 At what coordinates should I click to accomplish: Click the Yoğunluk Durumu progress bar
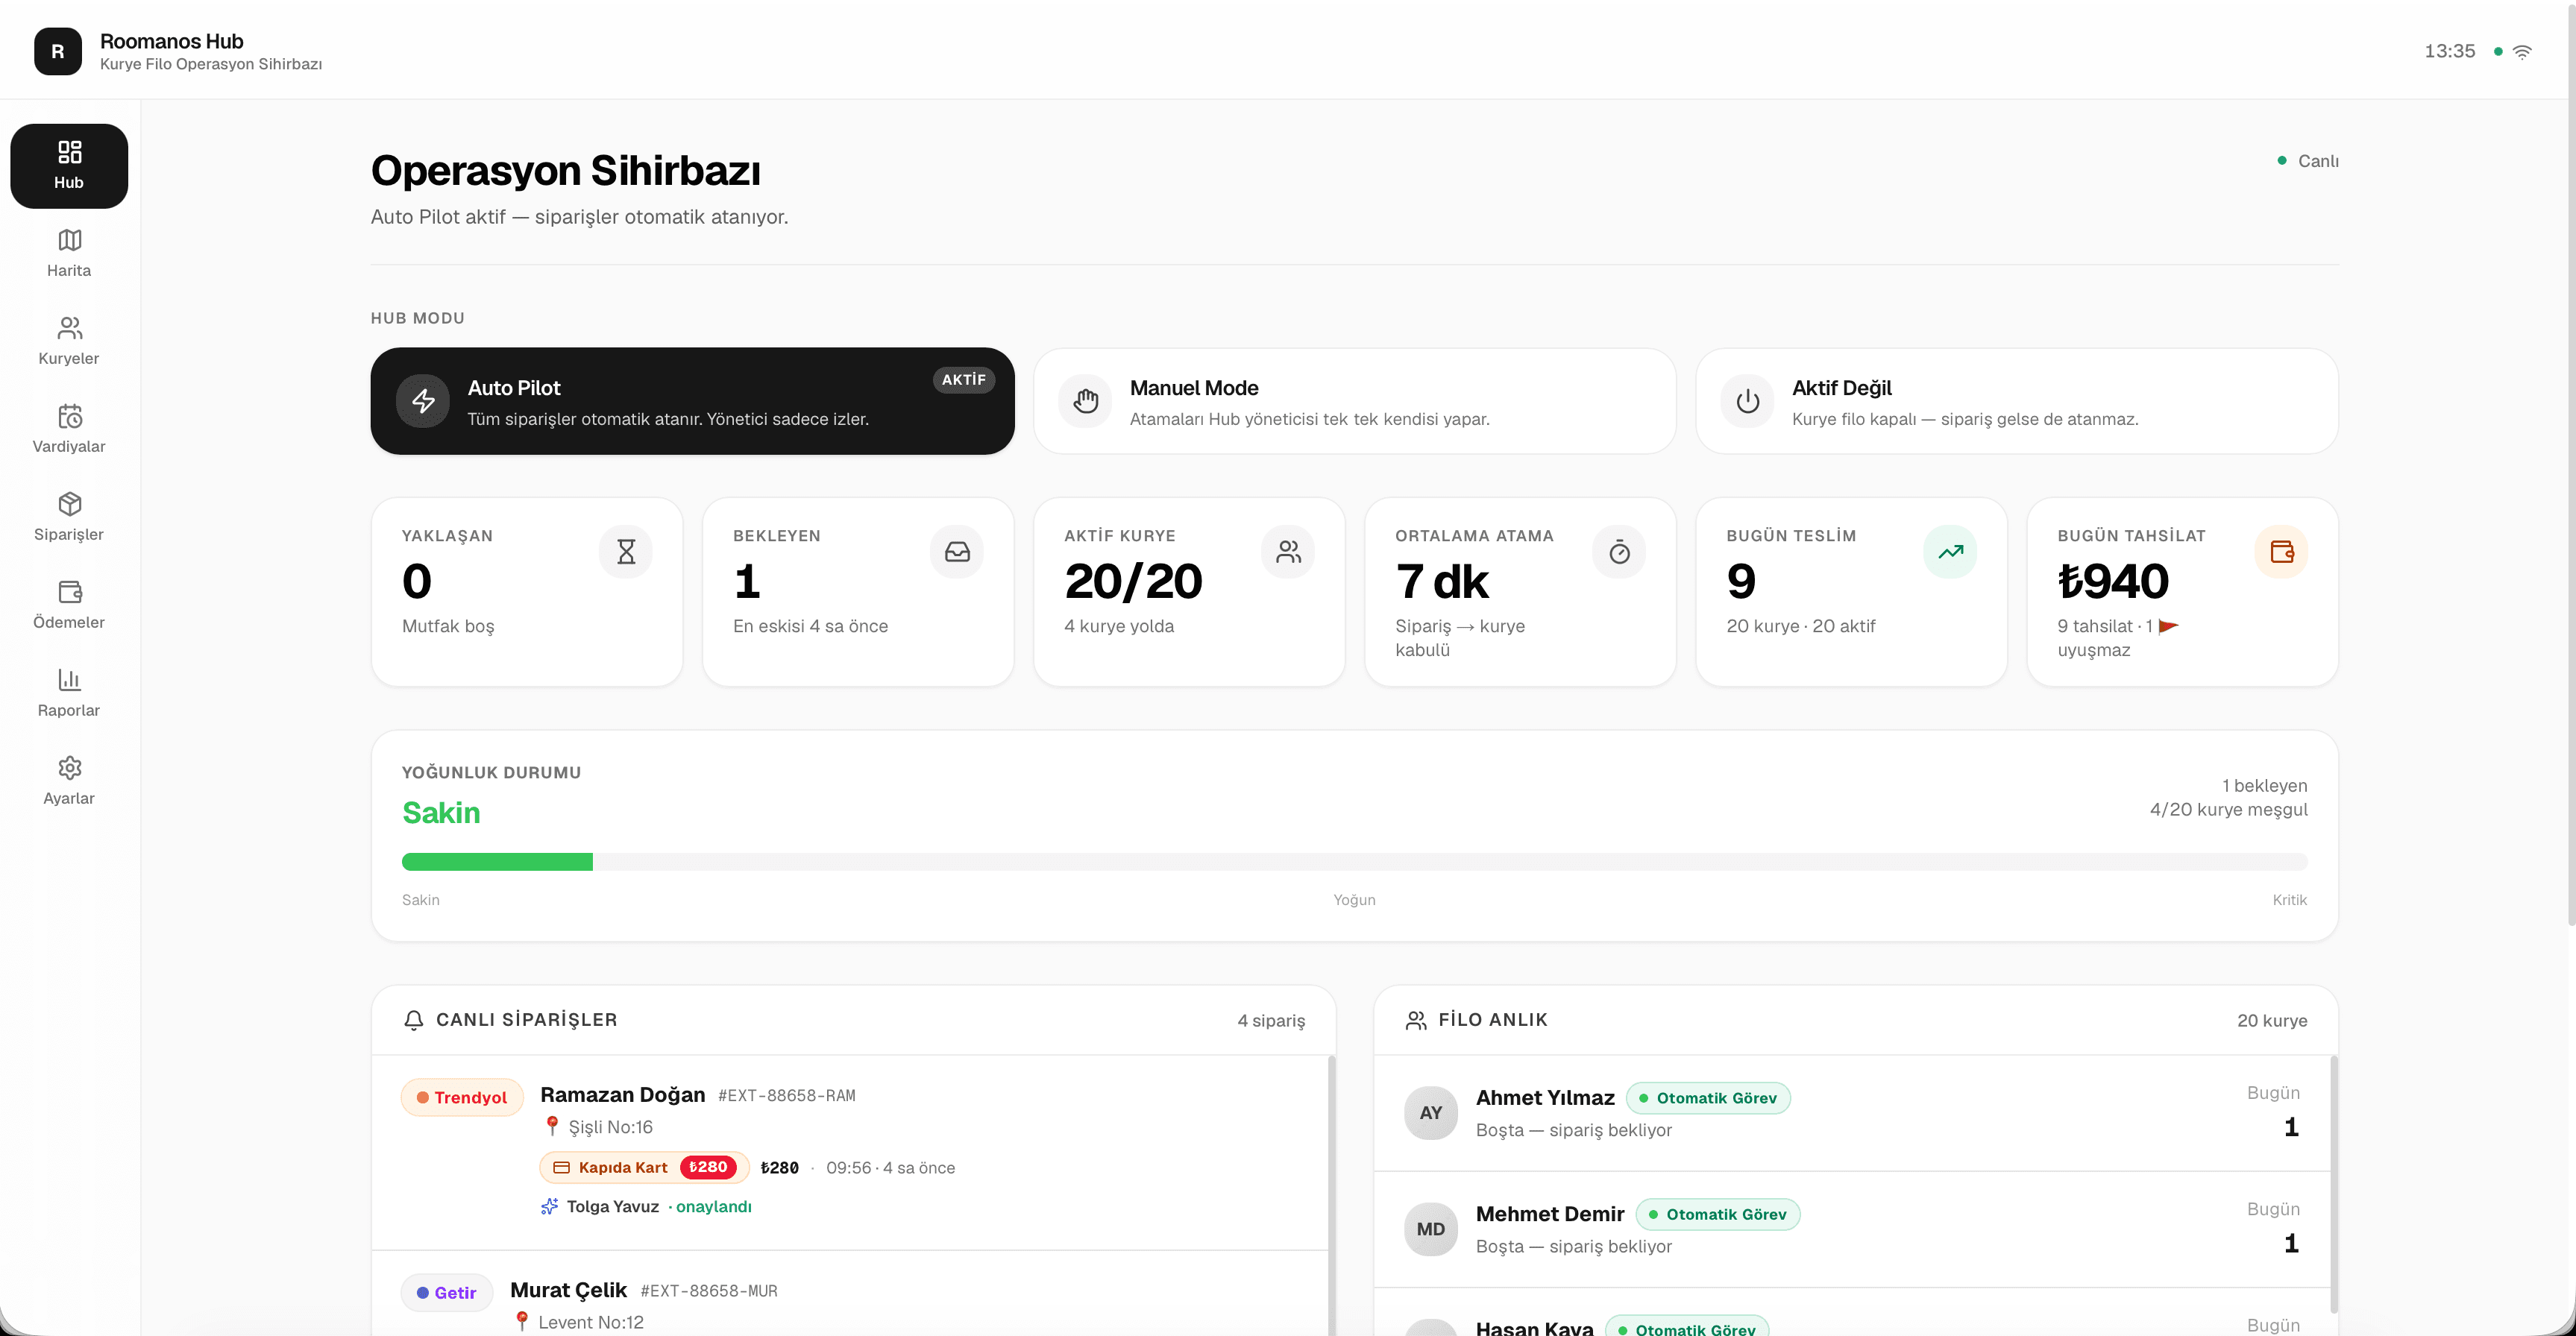pyautogui.click(x=1354, y=862)
